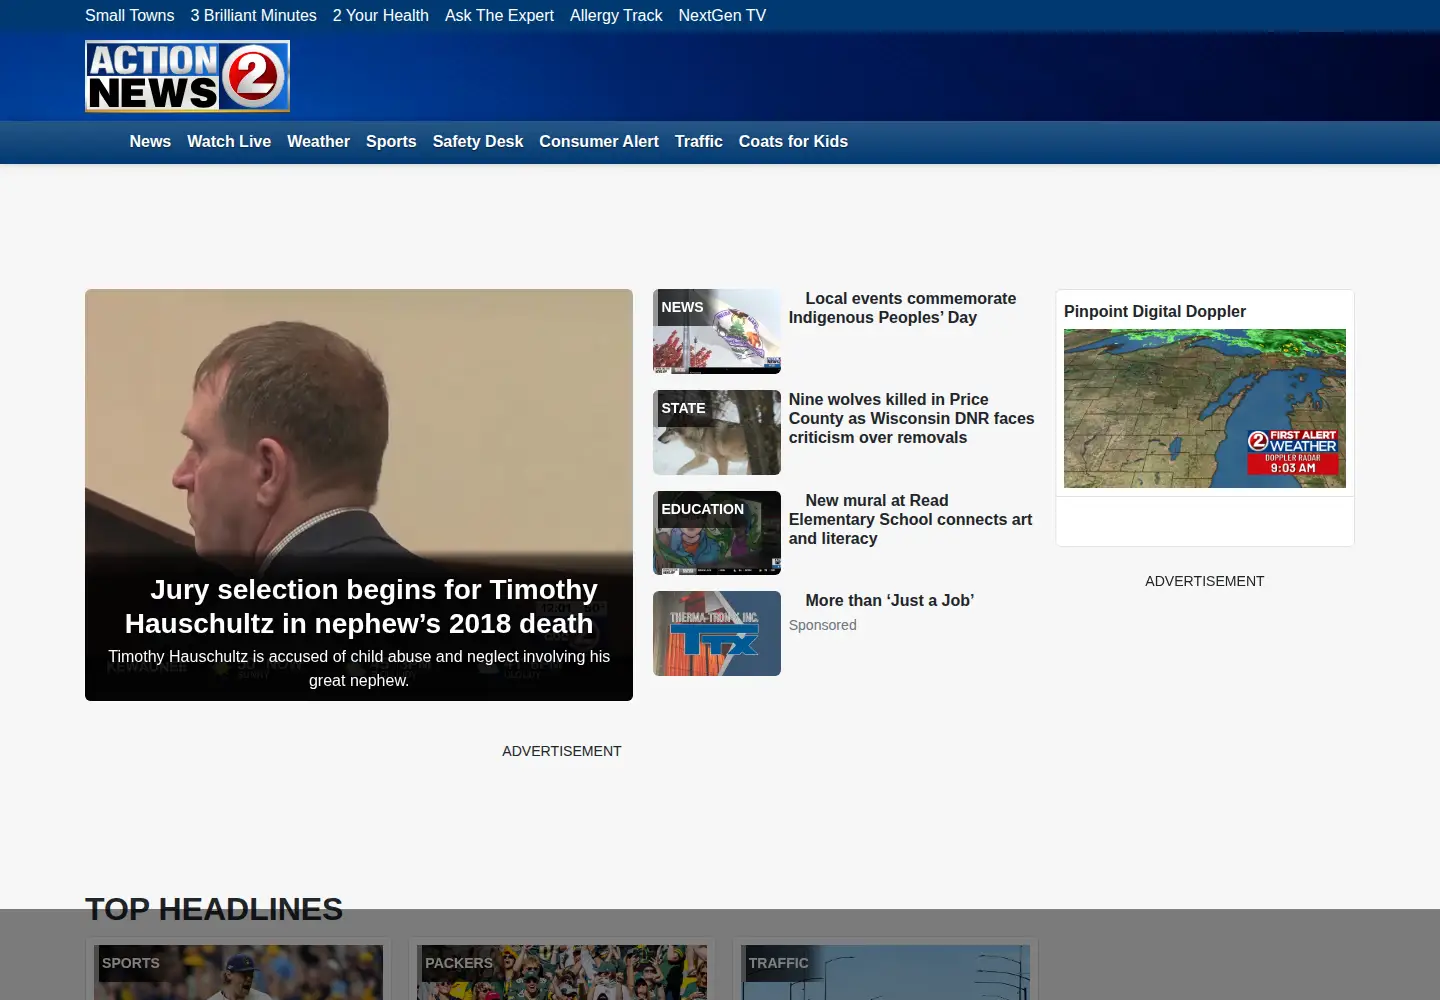Screen dimensions: 1440x1000
Task: Open the Weather menu
Action: 318,142
